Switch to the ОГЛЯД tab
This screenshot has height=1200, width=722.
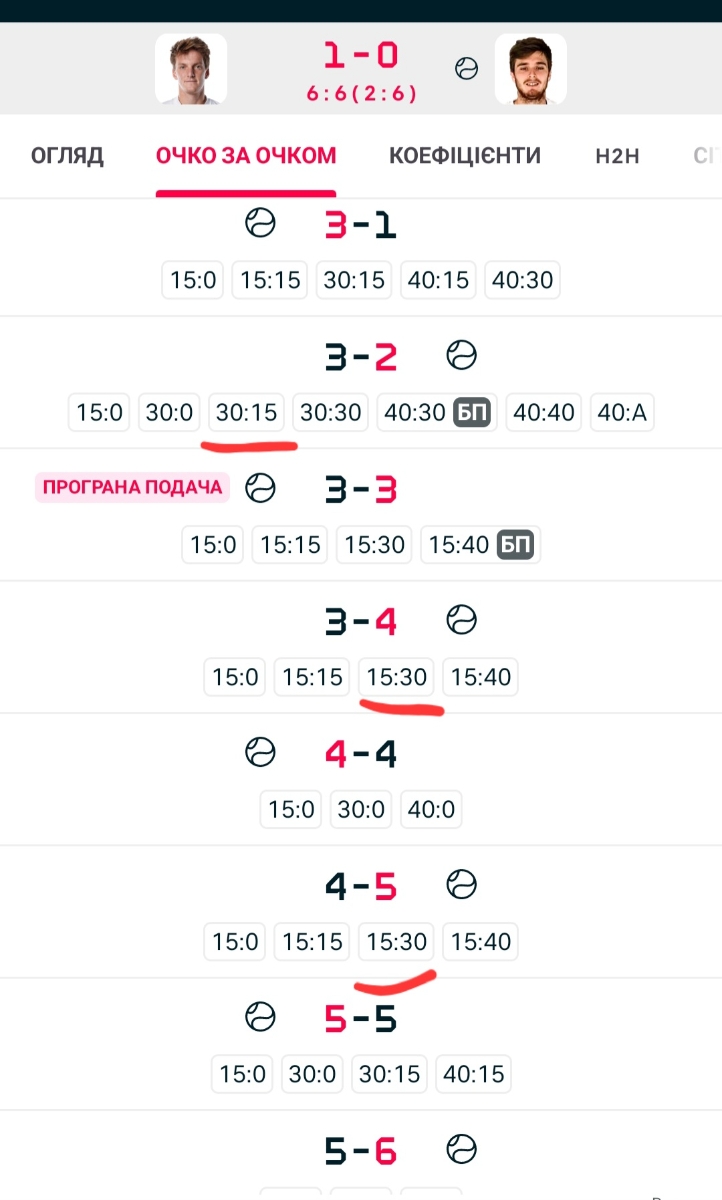coord(67,156)
